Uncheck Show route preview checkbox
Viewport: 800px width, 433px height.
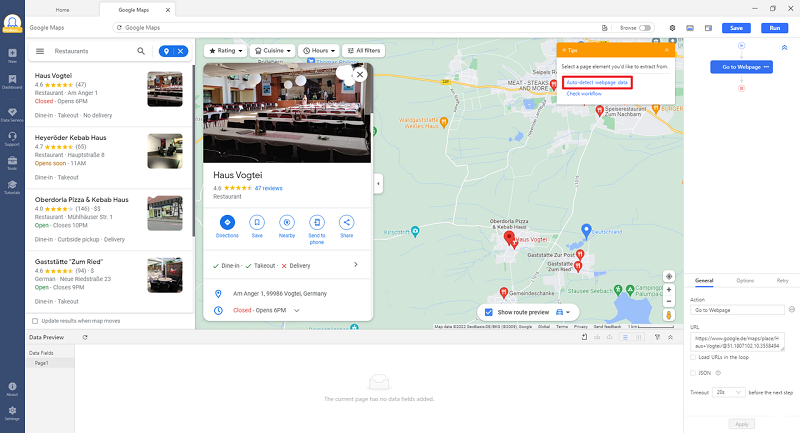coord(489,312)
